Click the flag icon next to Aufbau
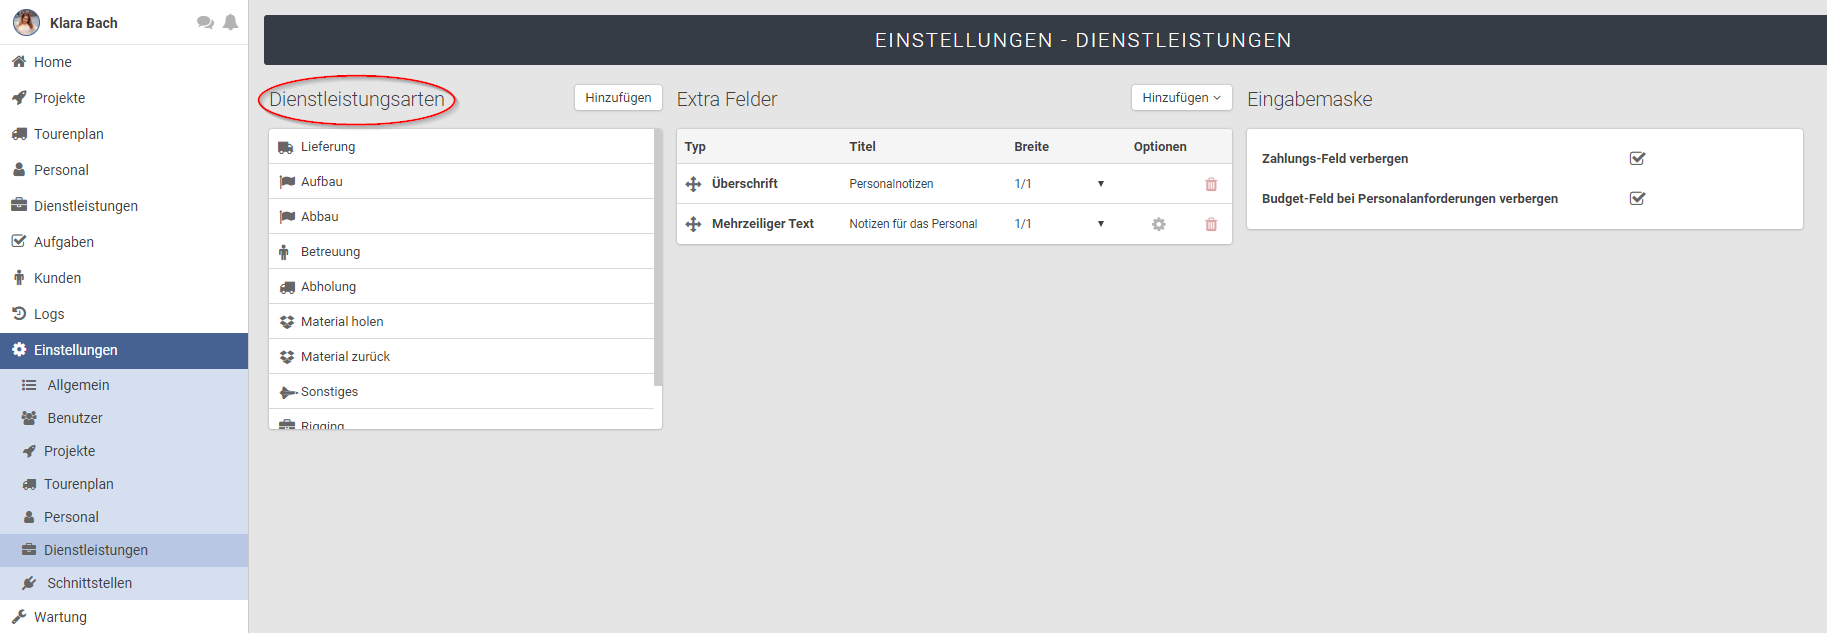The height and width of the screenshot is (633, 1827). [x=287, y=182]
